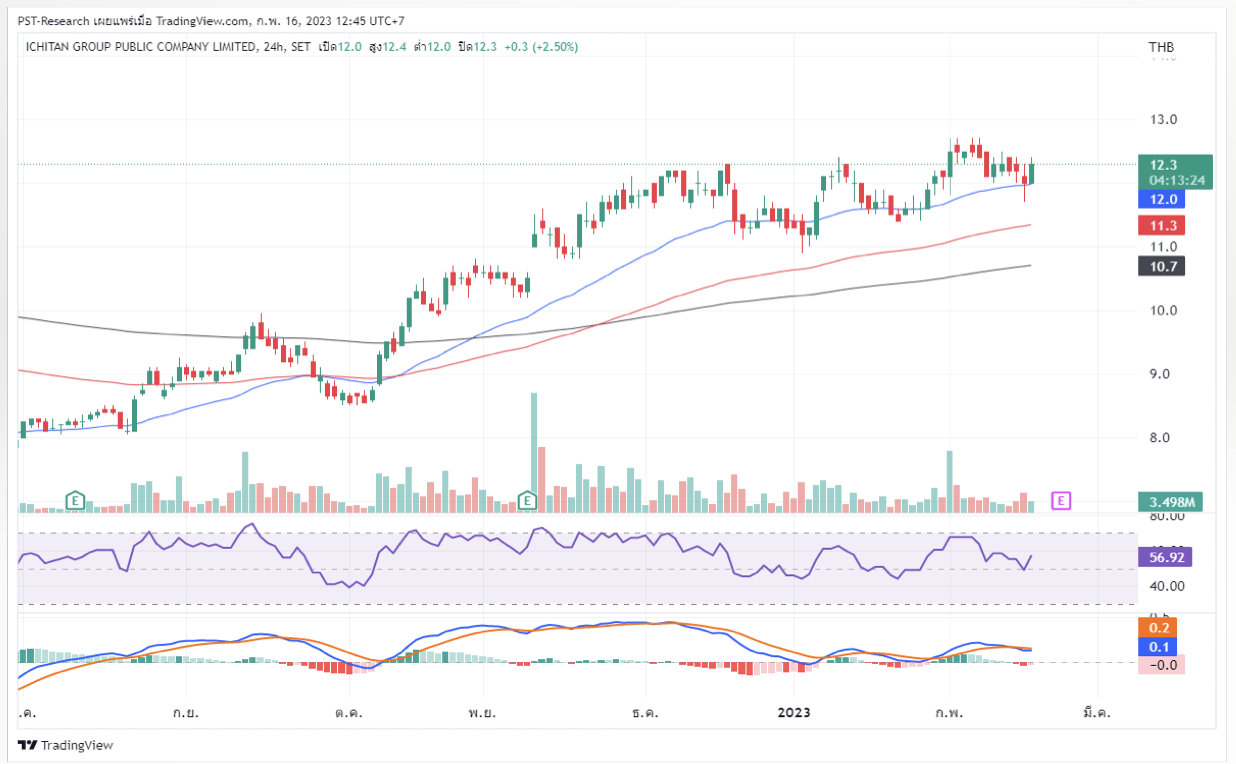Click the THB currency label

1161,47
